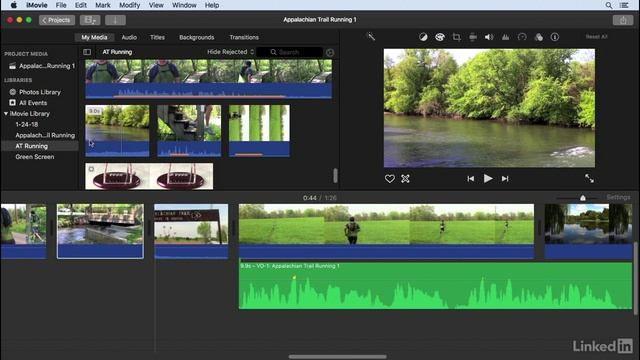
Task: Collapse the iMovie Library disclosure triangle
Action: (6, 113)
